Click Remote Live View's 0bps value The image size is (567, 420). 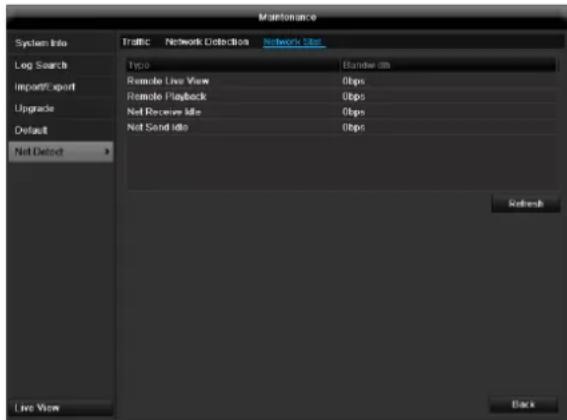tap(353, 81)
